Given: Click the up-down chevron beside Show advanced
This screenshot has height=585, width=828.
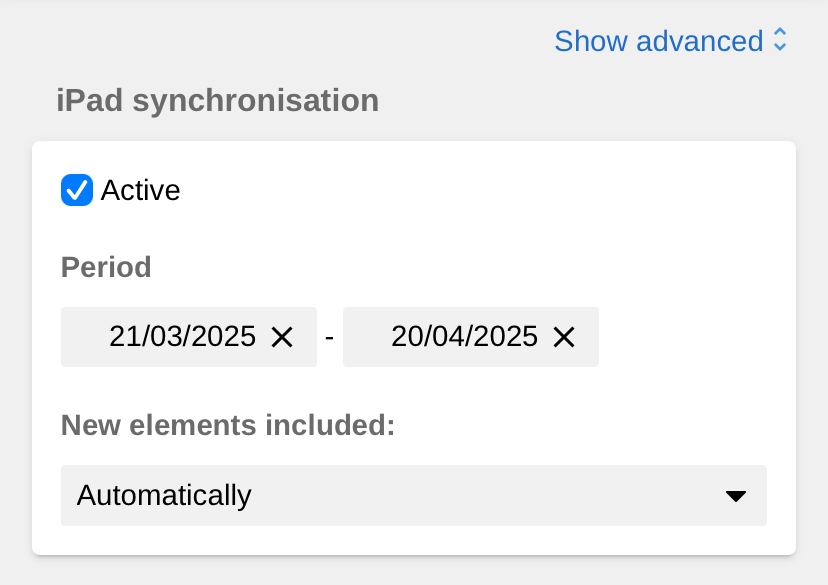Looking at the screenshot, I should [780, 41].
